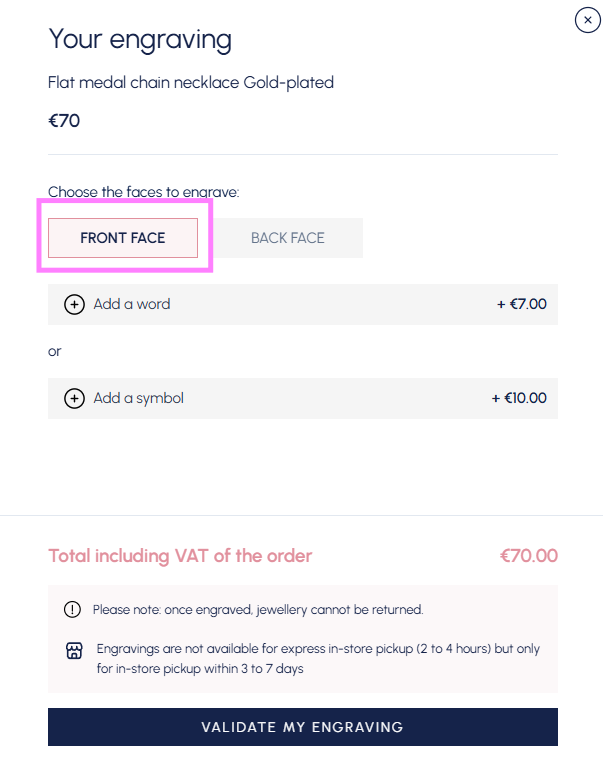Viewport: 603px width, 758px height.
Task: Click the Your engraving heading
Action: (x=140, y=40)
